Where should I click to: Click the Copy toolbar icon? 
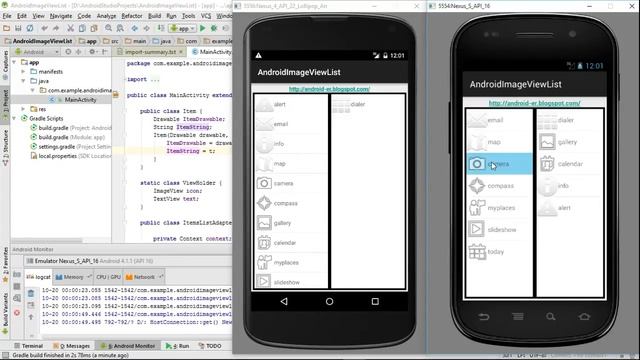click(x=82, y=28)
